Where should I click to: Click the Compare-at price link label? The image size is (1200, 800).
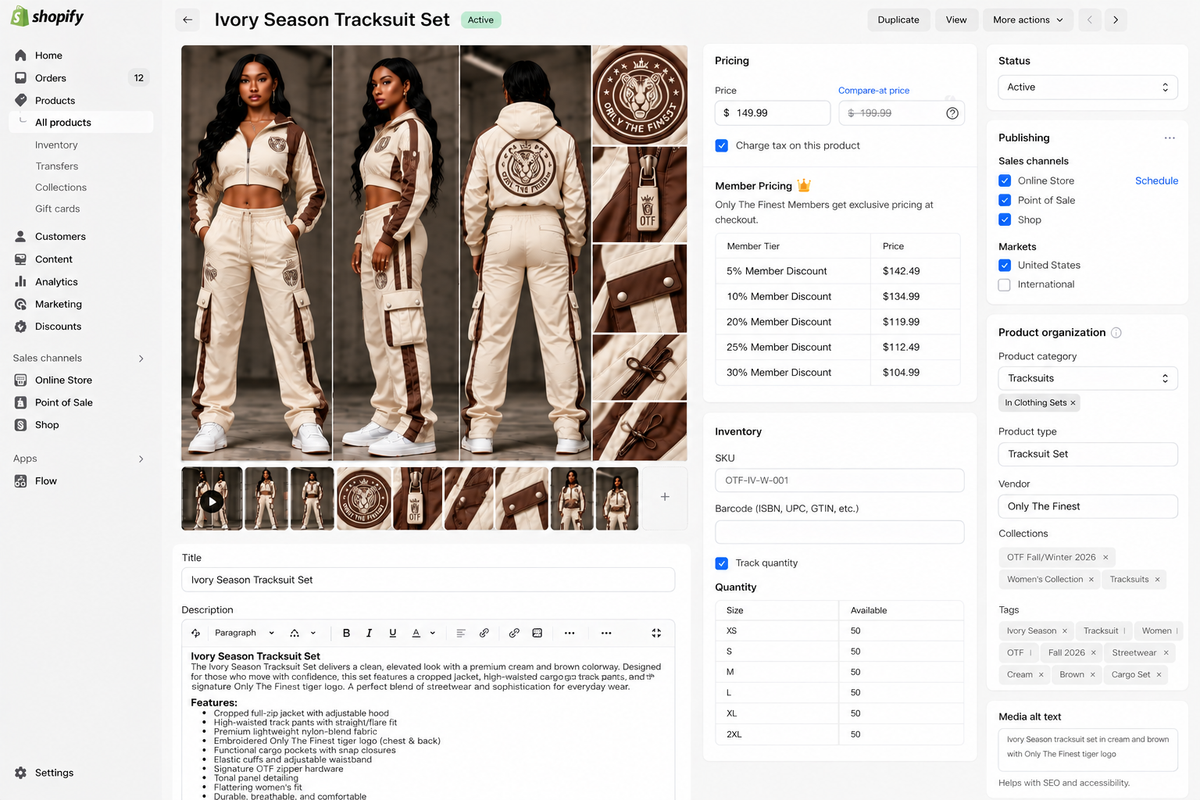[x=874, y=91]
